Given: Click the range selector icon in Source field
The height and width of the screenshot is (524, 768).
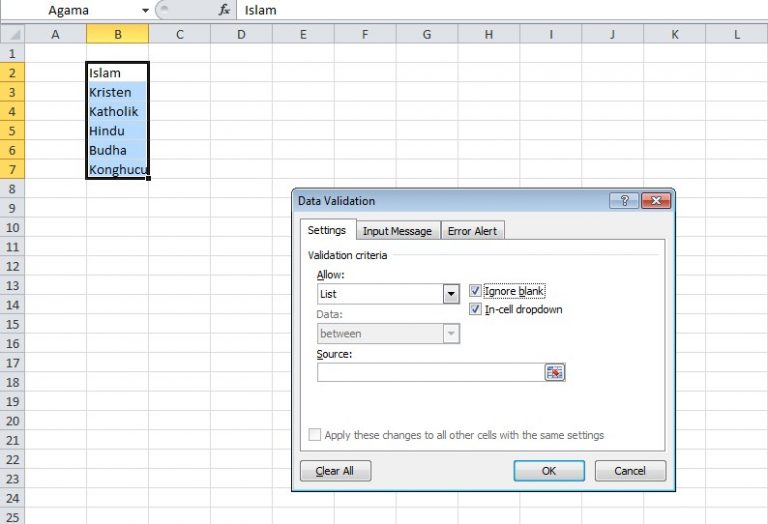Looking at the screenshot, I should (554, 373).
